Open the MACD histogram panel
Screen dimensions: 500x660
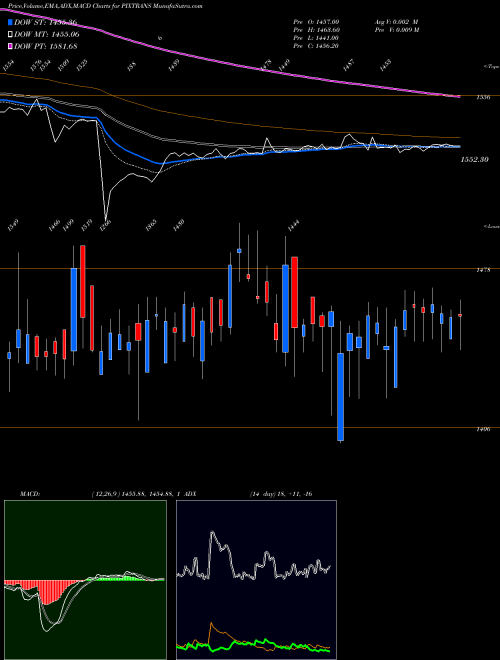pyautogui.click(x=85, y=580)
